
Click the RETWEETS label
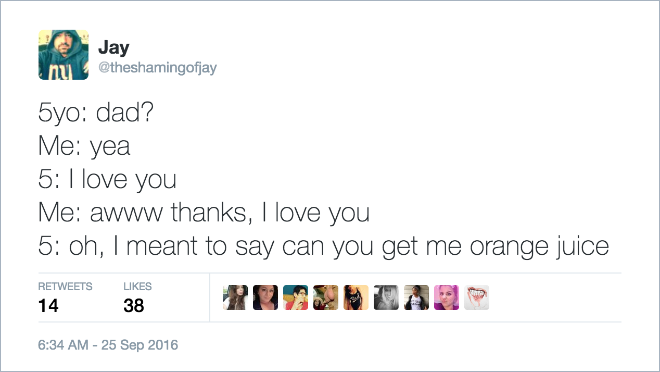pyautogui.click(x=65, y=286)
